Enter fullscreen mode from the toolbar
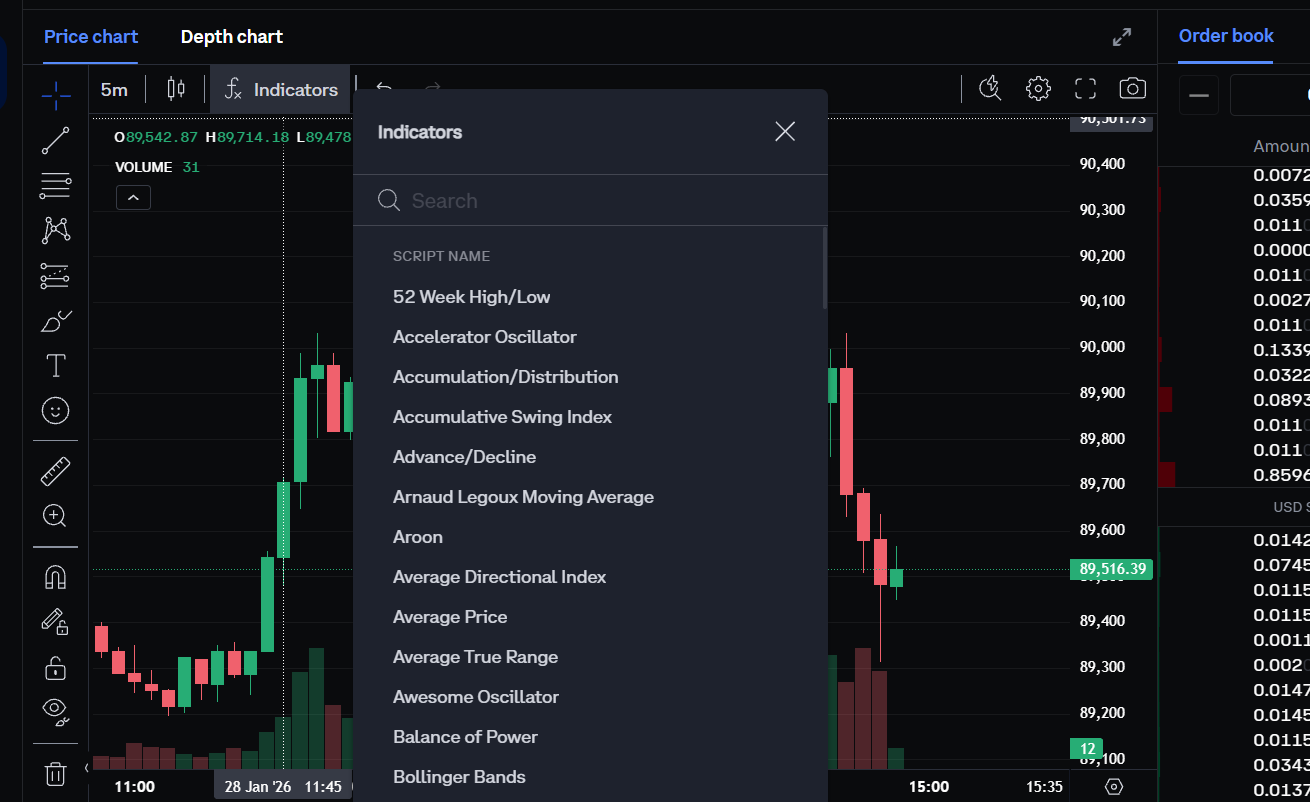 (1084, 88)
